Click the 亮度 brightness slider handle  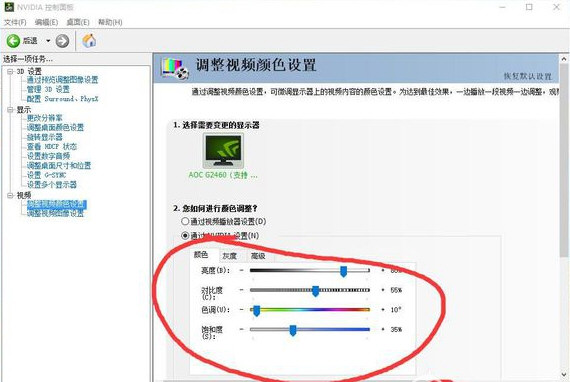(344, 271)
